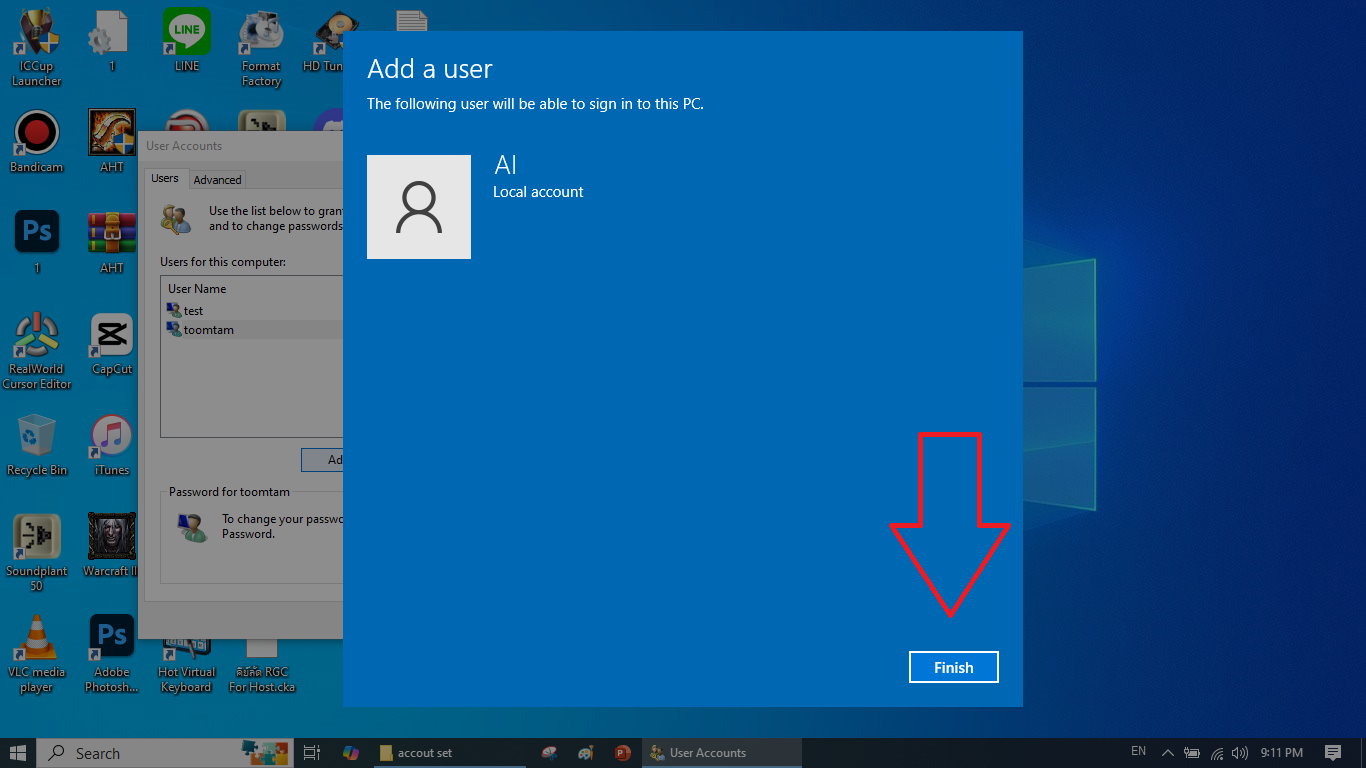Open the Hot Virtual Keyboard shortcut
Screen dimensions: 1366x768
[187, 666]
